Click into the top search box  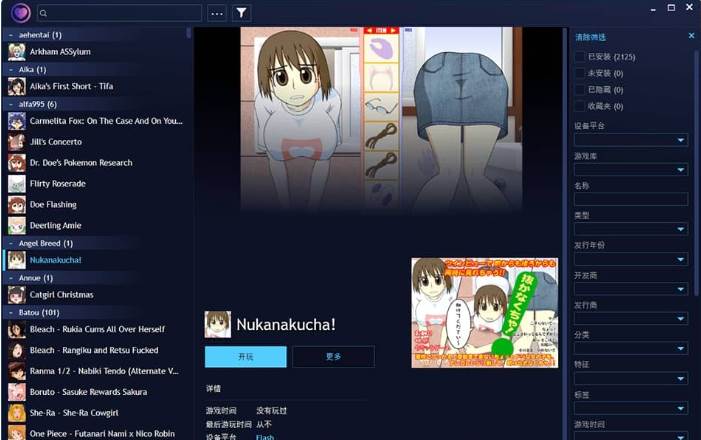click(119, 13)
